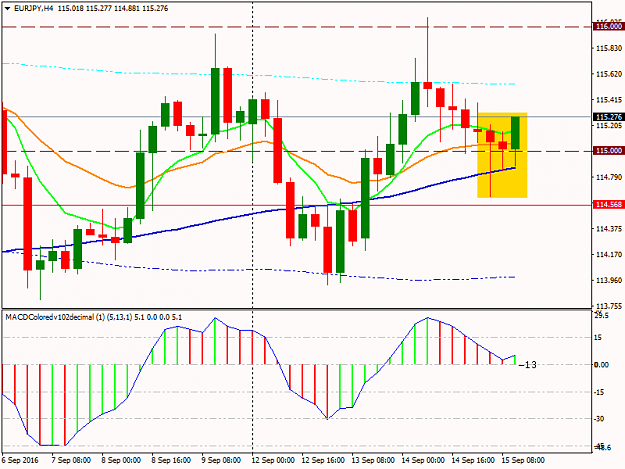Click the 116.000 price level label
625x469 pixels.
pyautogui.click(x=608, y=26)
